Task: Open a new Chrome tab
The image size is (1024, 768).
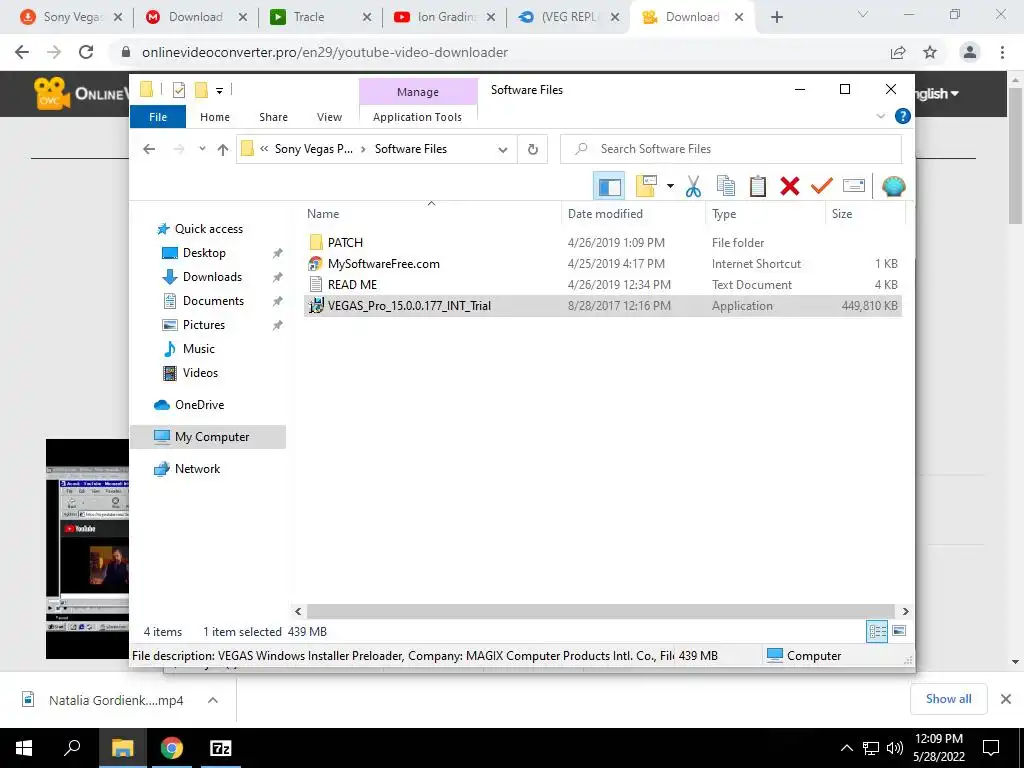Action: (776, 17)
